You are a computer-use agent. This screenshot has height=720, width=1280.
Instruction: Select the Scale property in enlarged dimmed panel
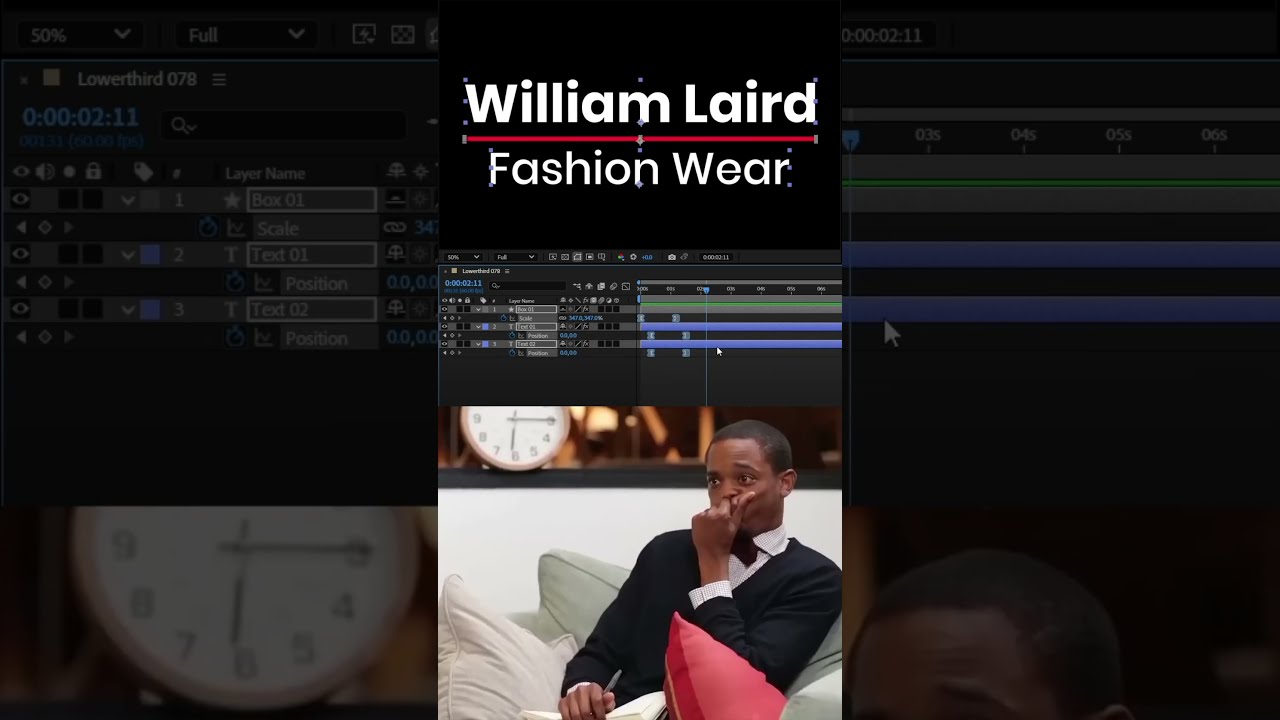[277, 228]
